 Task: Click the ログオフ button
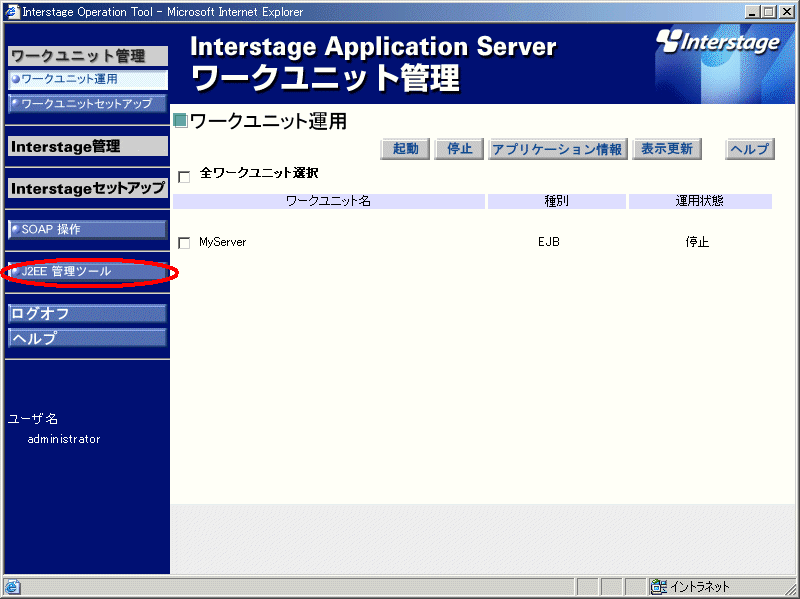pyautogui.click(x=88, y=313)
